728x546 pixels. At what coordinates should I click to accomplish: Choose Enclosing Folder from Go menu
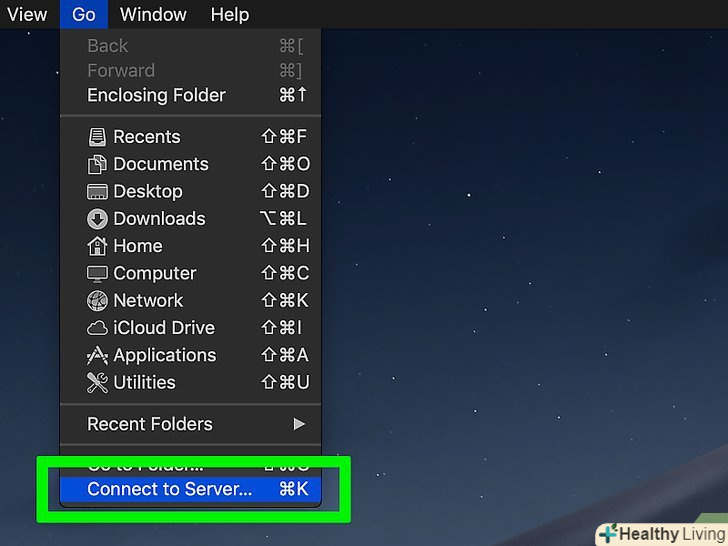pyautogui.click(x=190, y=95)
